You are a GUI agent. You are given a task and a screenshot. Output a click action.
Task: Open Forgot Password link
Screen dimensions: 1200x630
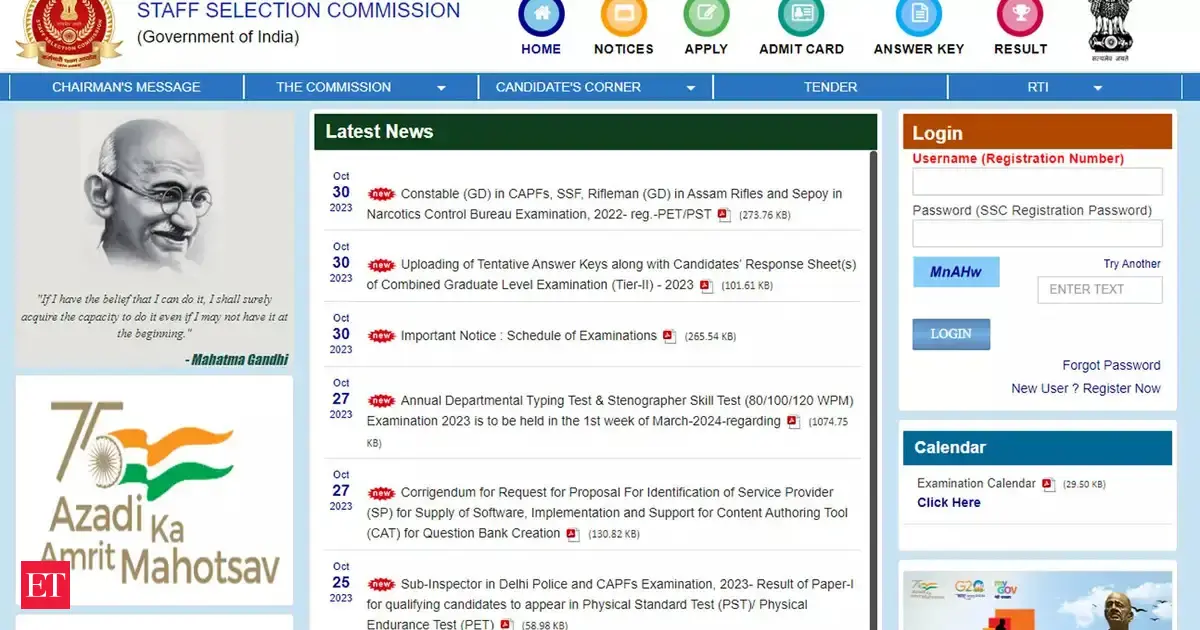click(1111, 365)
